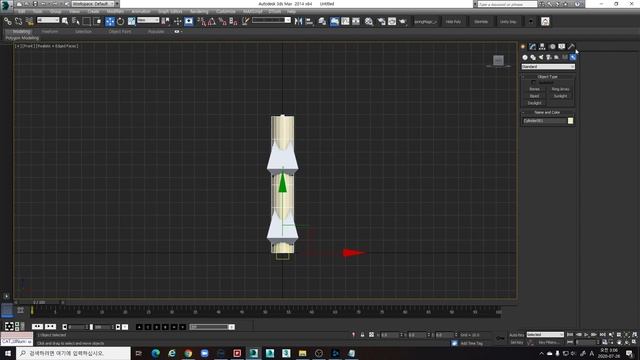The image size is (640, 360).
Task: Activate the Select and Move tool
Action: point(110,21)
